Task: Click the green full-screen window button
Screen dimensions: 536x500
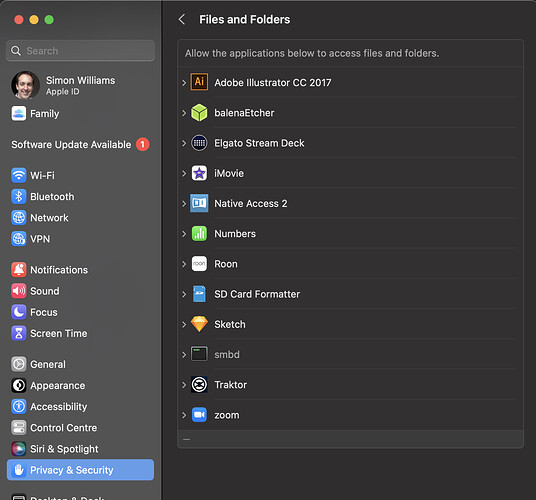Action: click(x=49, y=19)
